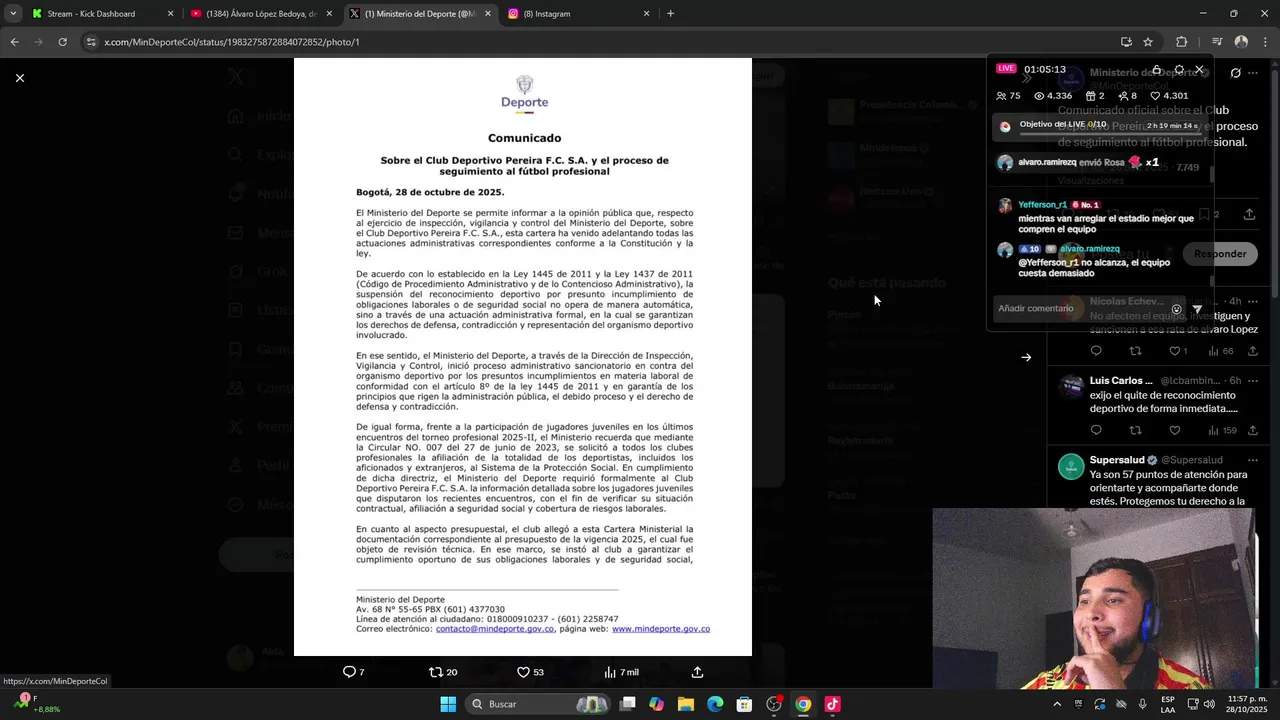Reply to Luis Carlos comment
This screenshot has width=1280, height=720.
click(x=1096, y=431)
